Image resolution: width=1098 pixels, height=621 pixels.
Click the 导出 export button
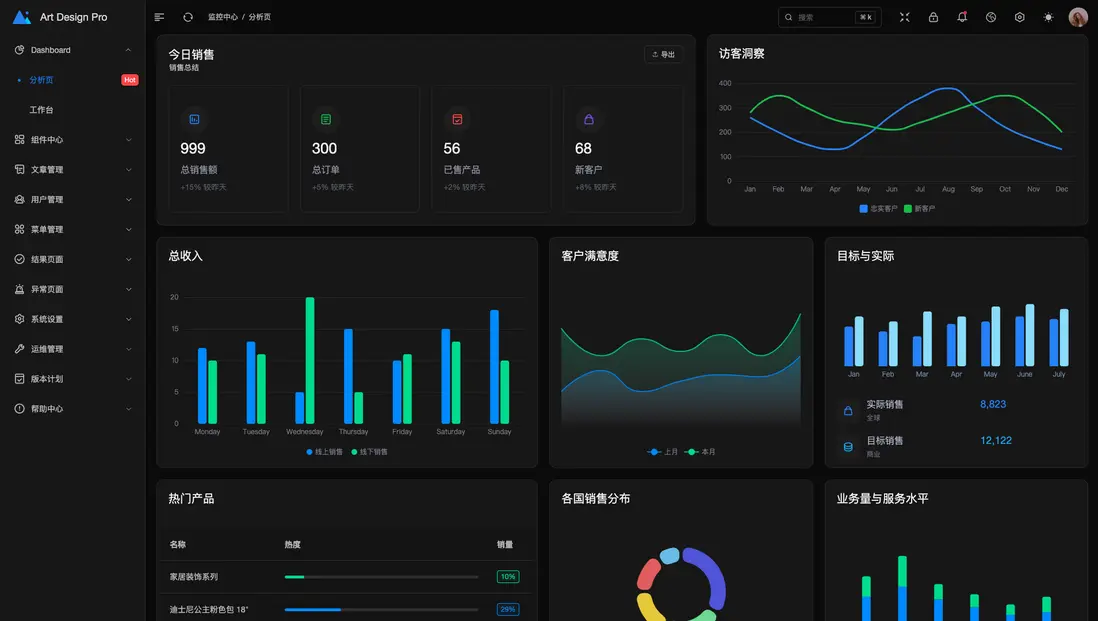coord(663,55)
